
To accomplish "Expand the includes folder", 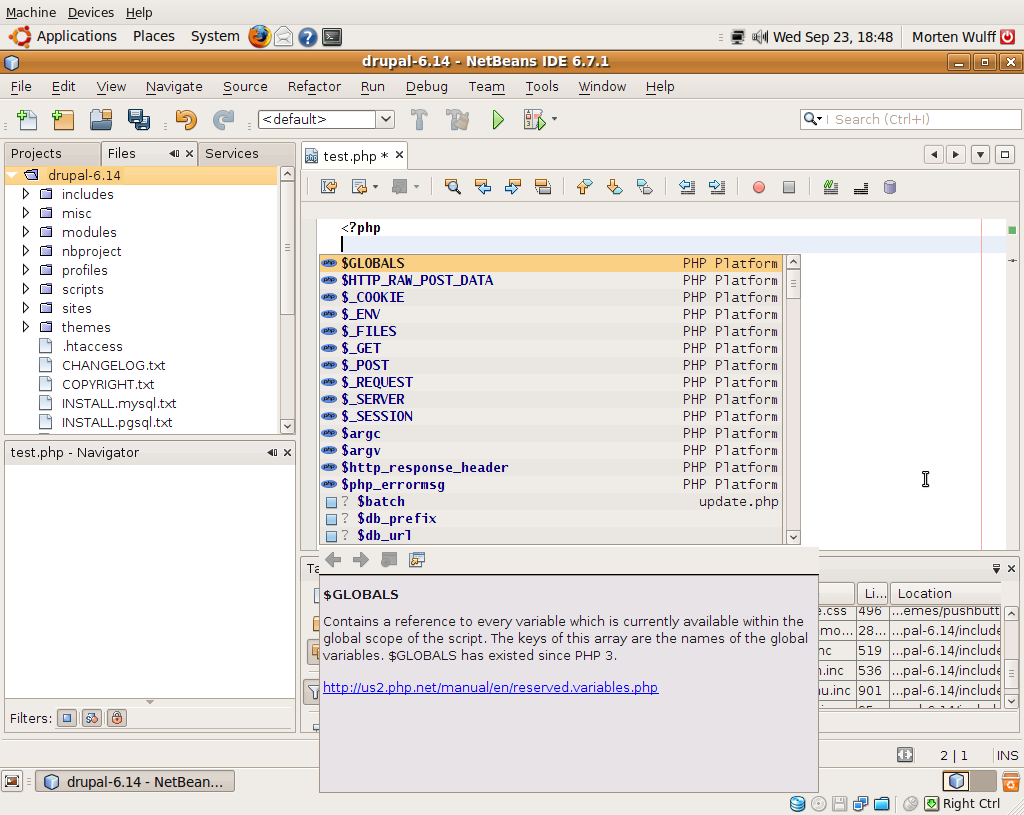I will coord(25,194).
